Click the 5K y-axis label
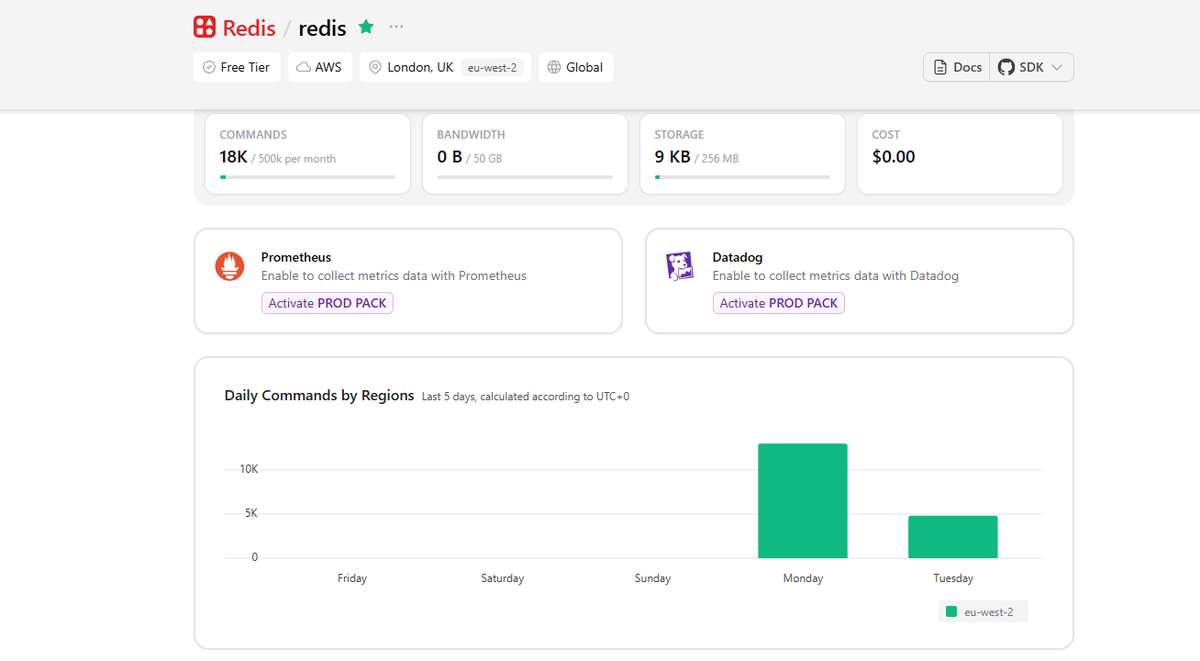This screenshot has height=661, width=1200. tap(251, 513)
